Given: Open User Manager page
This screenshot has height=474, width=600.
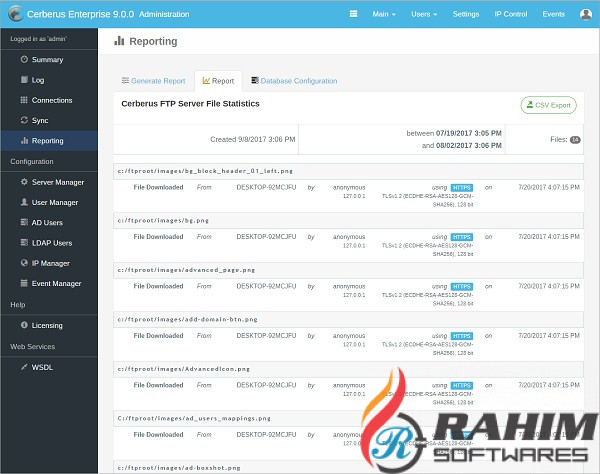Looking at the screenshot, I should tap(54, 202).
